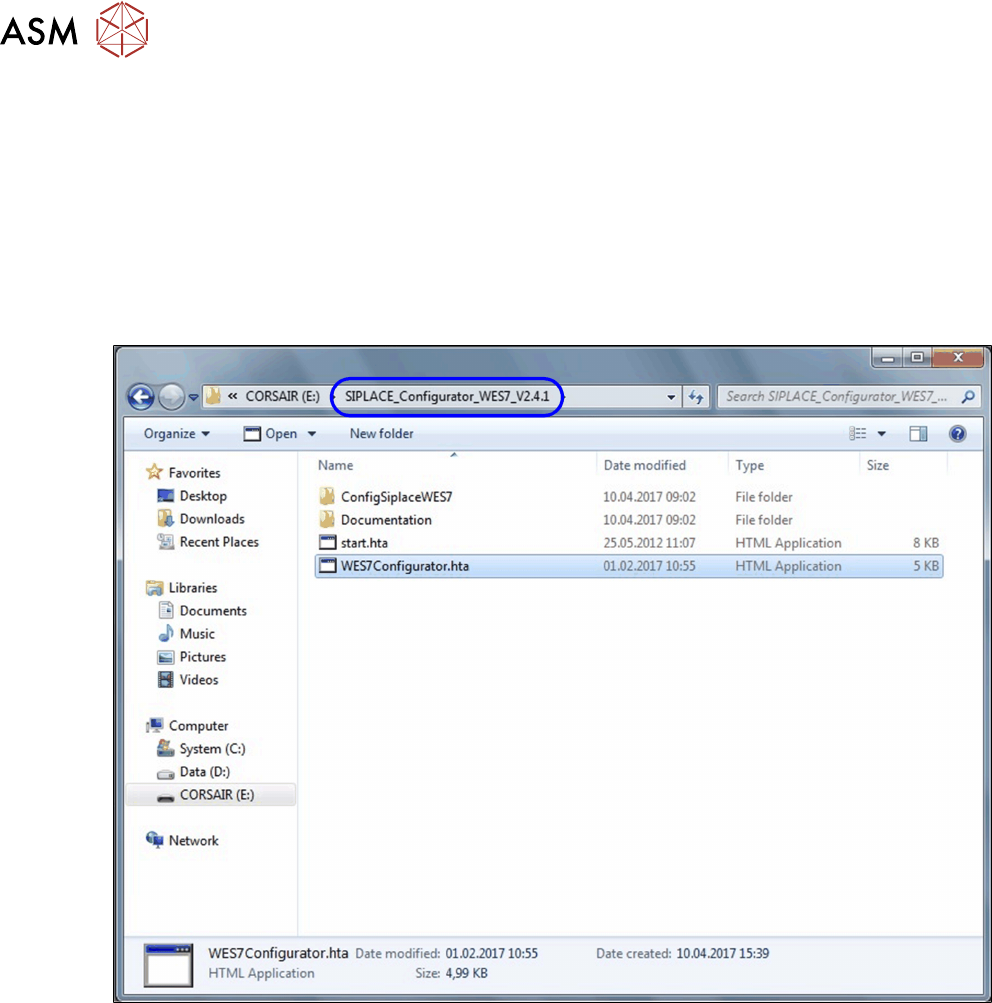Click the Computer icon in sidebar
The image size is (992, 1003).
pos(154,725)
